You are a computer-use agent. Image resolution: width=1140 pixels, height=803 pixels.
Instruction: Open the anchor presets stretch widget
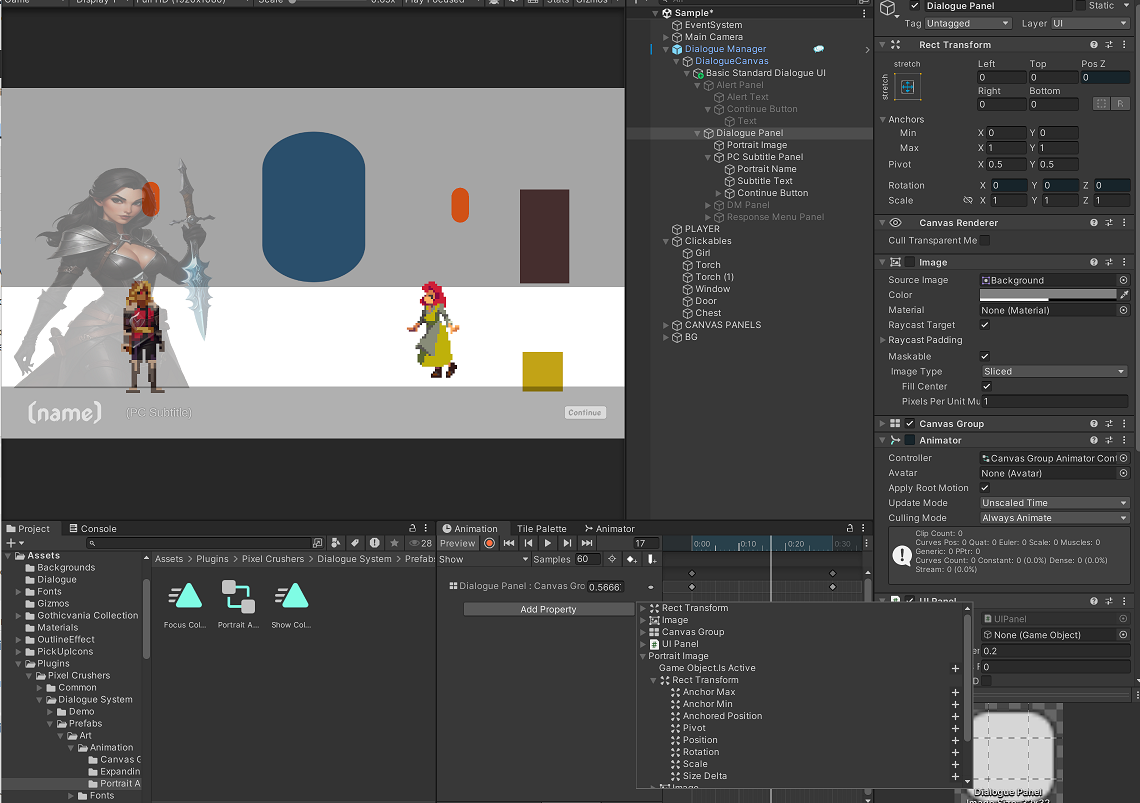907,88
